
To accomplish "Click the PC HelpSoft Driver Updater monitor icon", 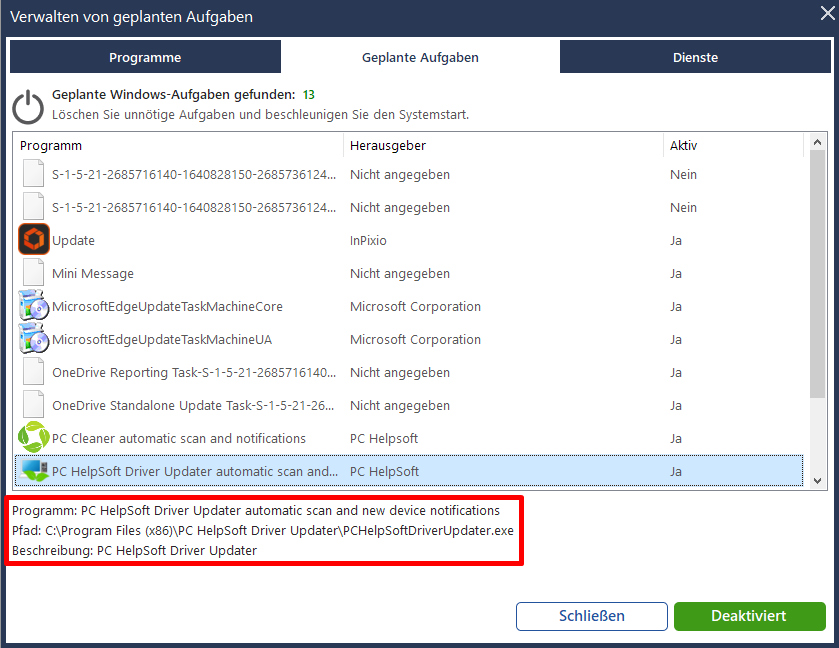I will [x=35, y=470].
